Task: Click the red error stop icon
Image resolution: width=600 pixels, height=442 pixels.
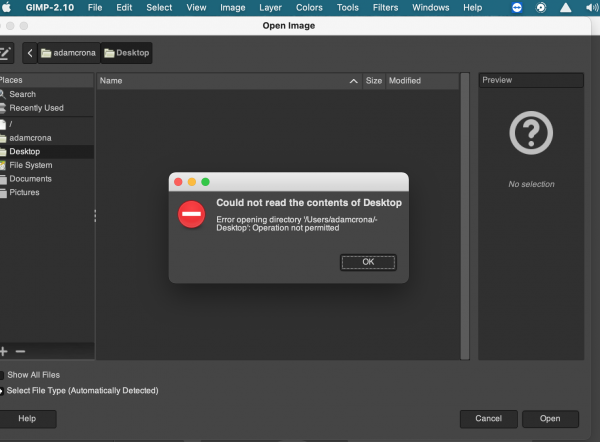Action: [x=192, y=214]
